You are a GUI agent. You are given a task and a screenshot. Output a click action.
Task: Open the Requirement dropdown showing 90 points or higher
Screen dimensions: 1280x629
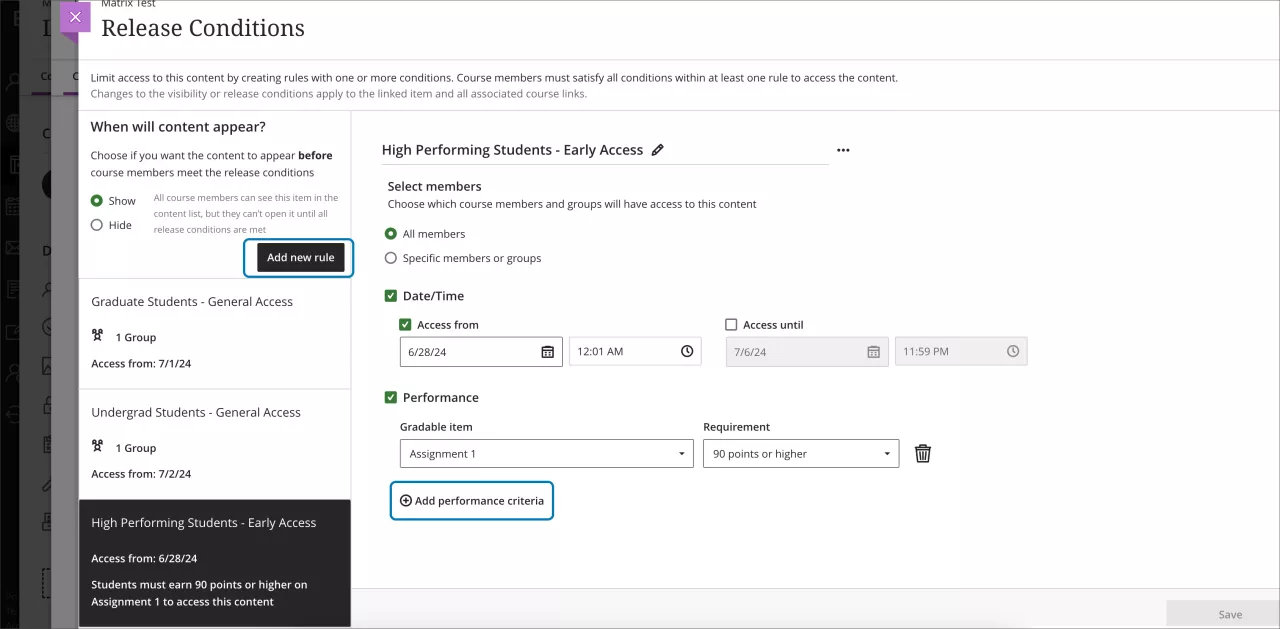(800, 453)
